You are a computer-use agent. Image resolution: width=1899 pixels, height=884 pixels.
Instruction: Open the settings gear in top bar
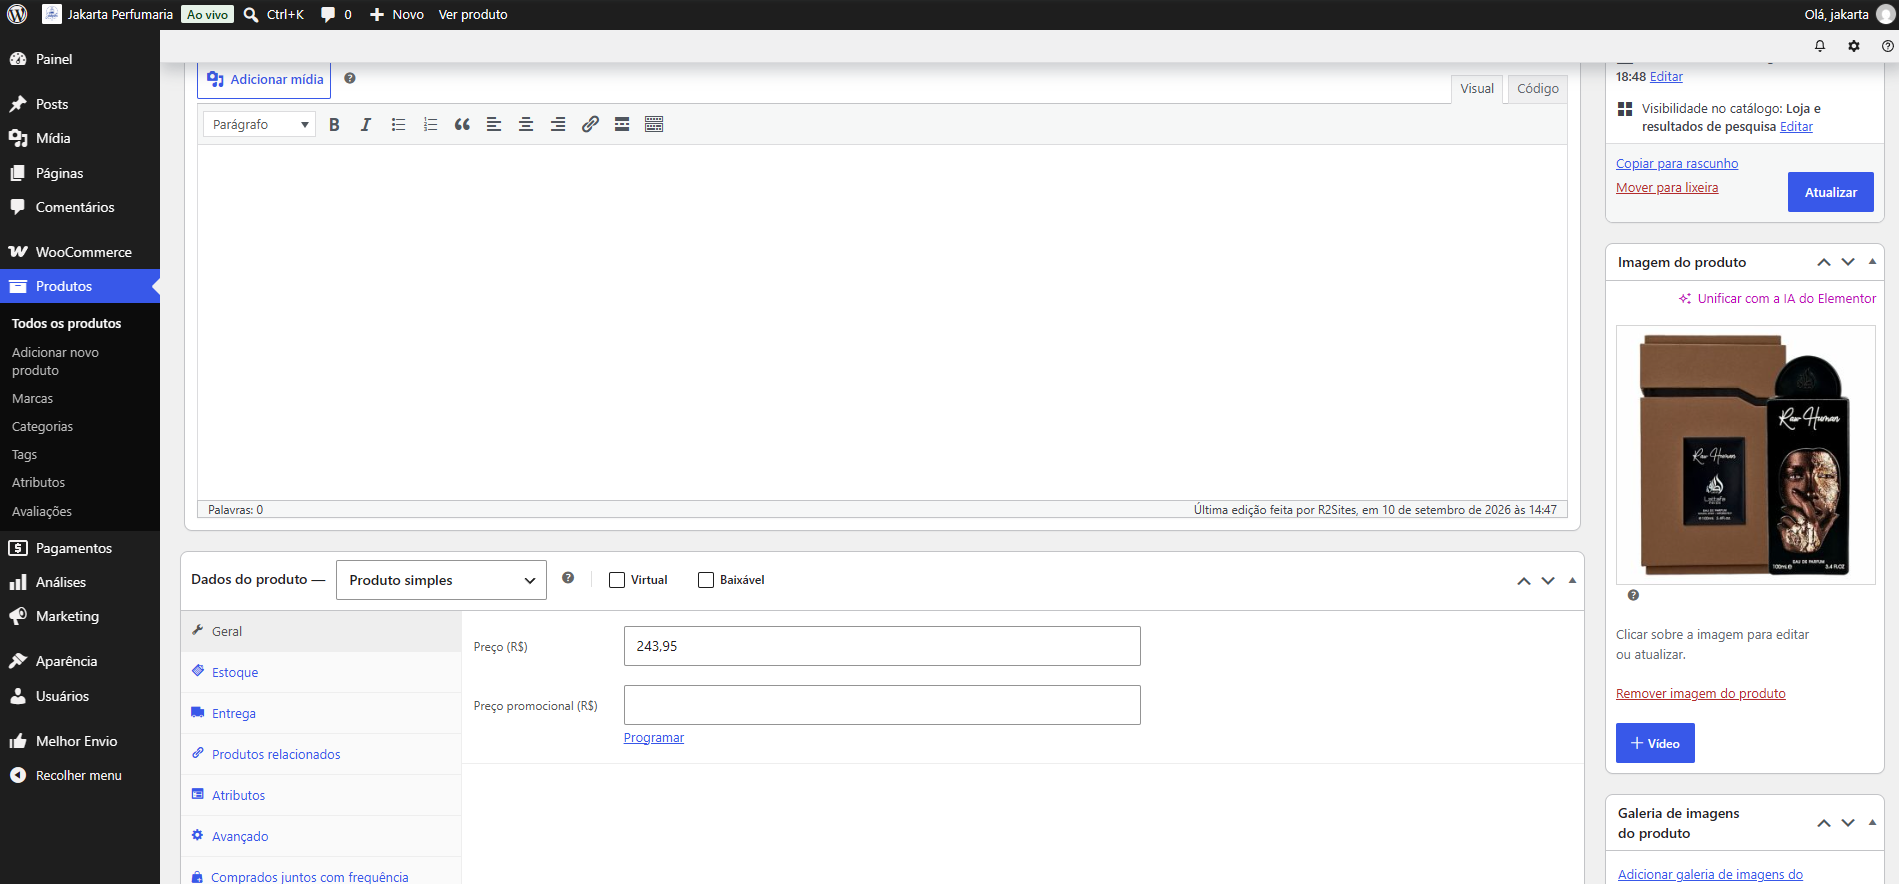pyautogui.click(x=1854, y=46)
